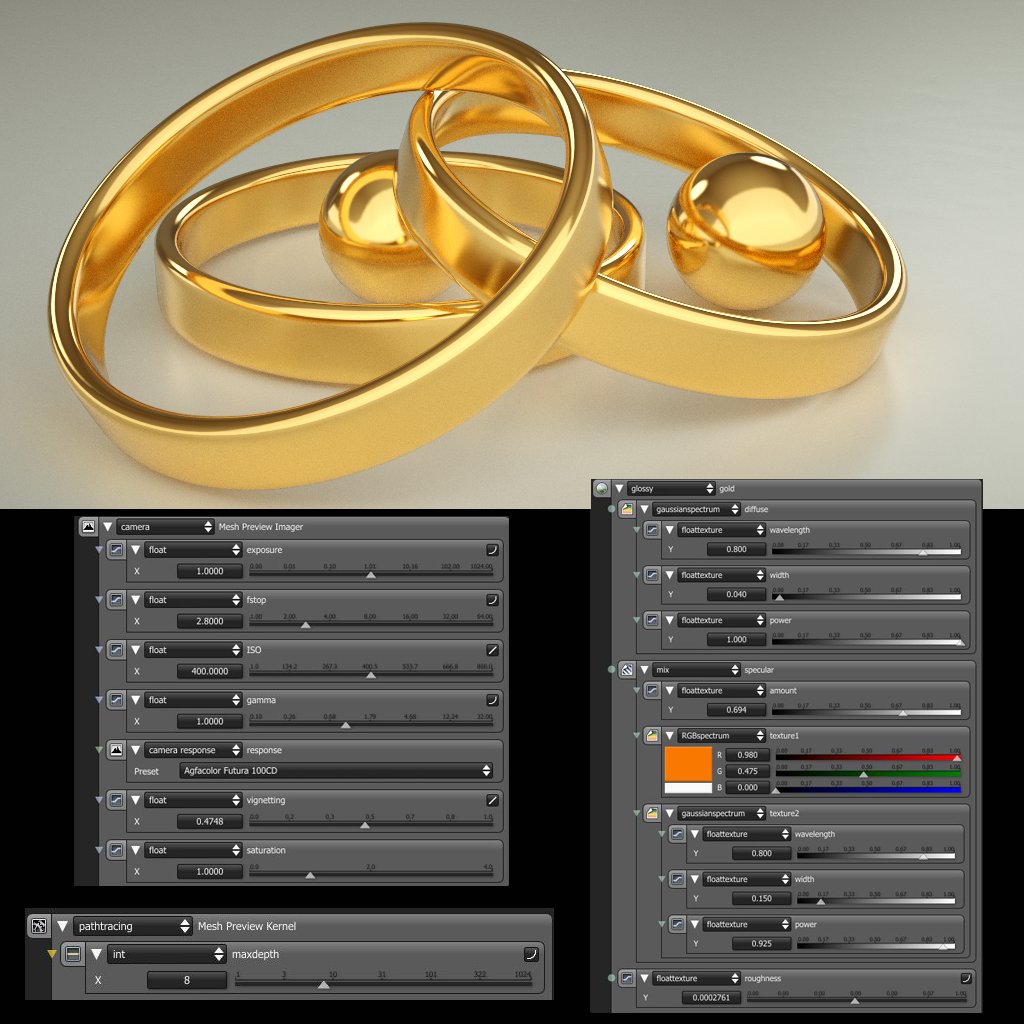Viewport: 1024px width, 1024px height.
Task: Collapse the texture2 gaussianspectrum node
Action: (669, 814)
